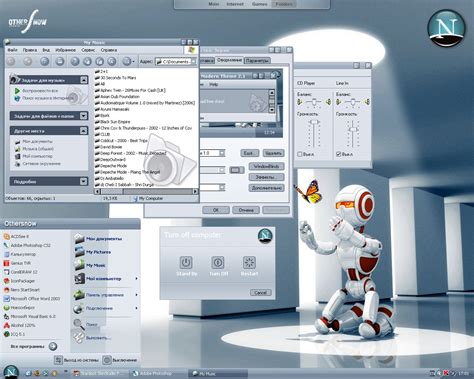Click Поиск музыки в Интернете link
The image size is (474, 379).
point(48,98)
